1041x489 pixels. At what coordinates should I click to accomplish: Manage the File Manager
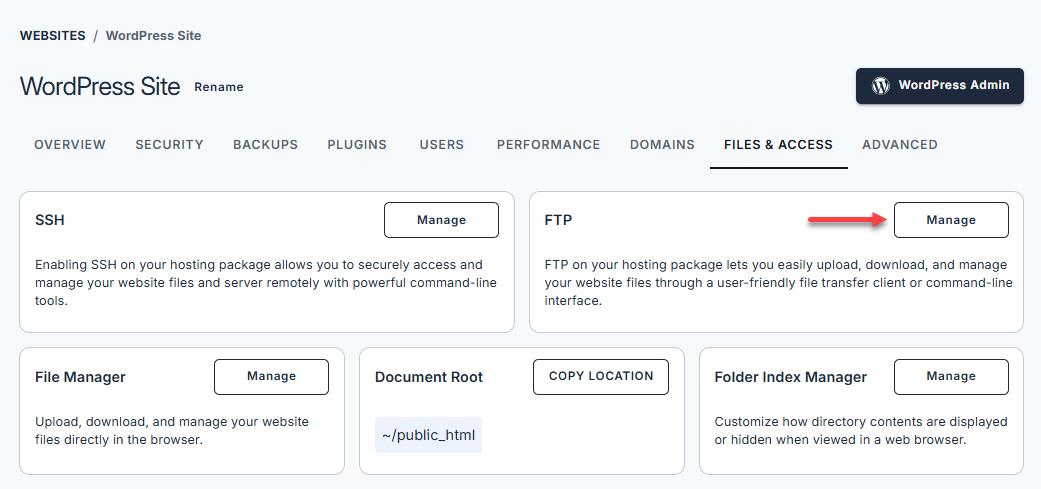(x=272, y=377)
